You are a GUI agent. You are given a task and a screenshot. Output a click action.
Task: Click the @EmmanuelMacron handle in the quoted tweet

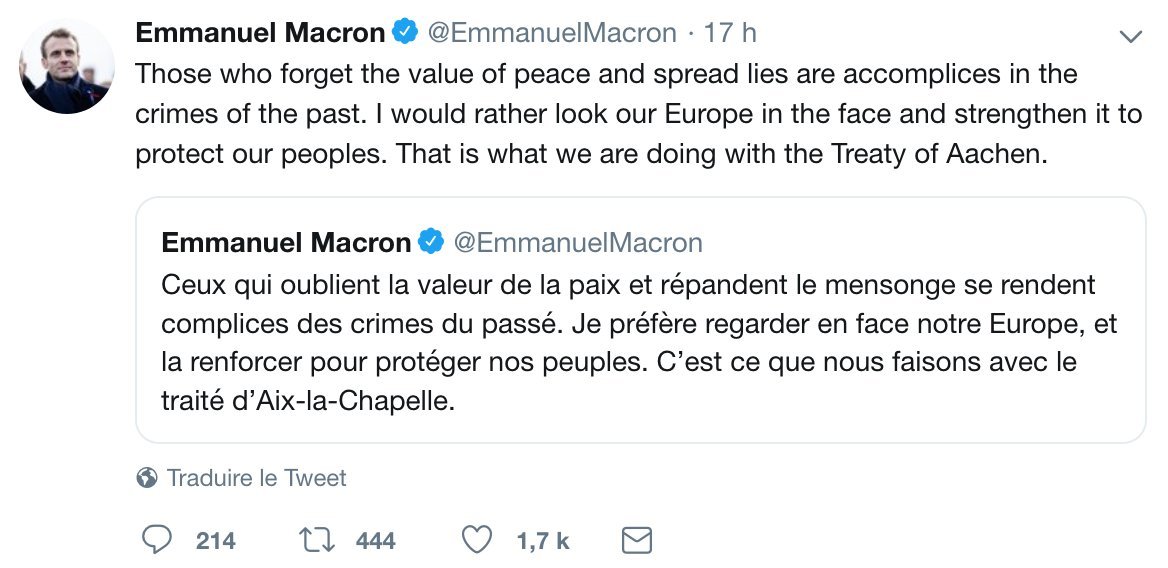click(578, 242)
